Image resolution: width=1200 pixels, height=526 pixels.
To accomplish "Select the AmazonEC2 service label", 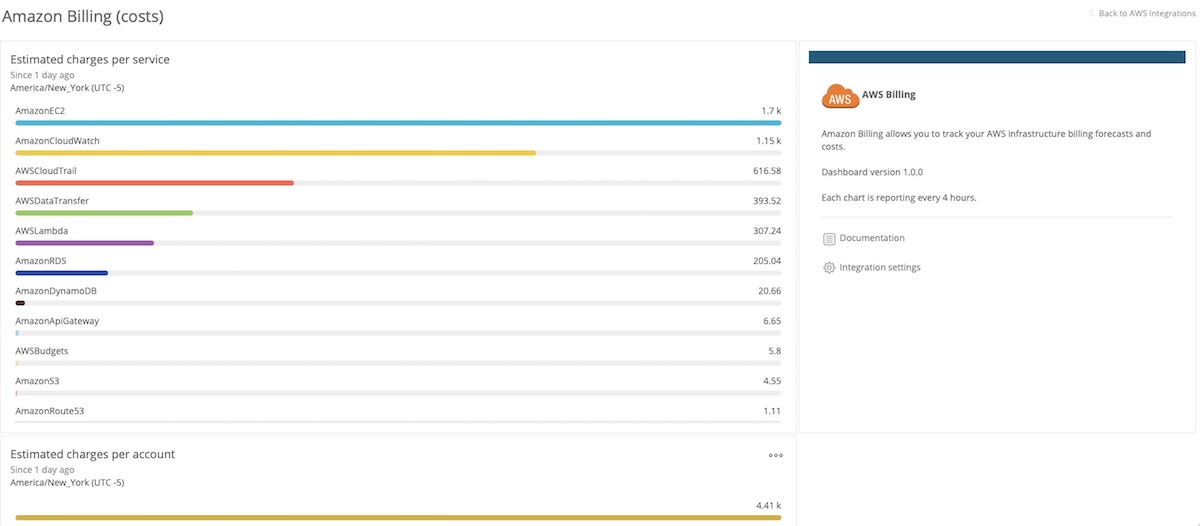I will [x=40, y=111].
